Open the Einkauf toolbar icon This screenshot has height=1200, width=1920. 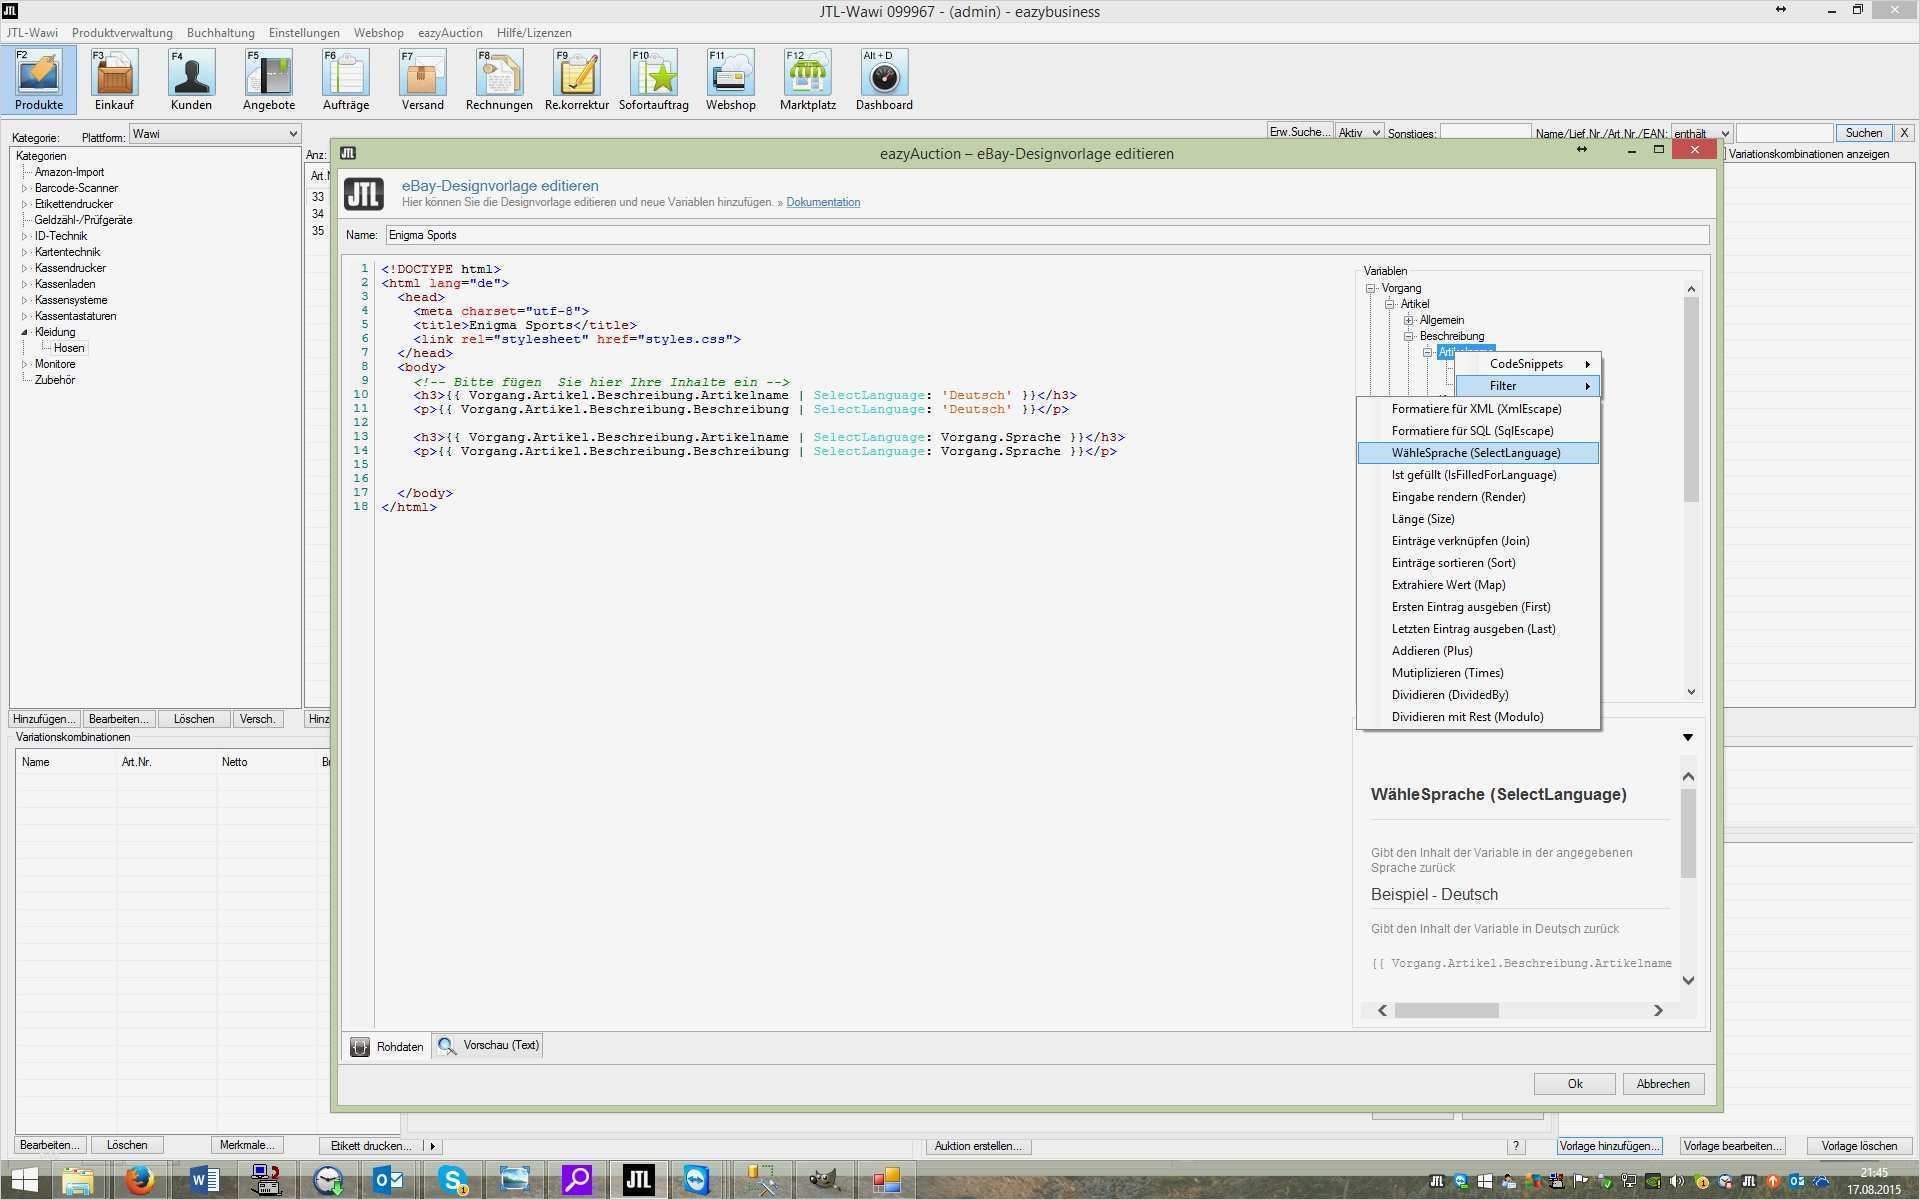(x=114, y=79)
